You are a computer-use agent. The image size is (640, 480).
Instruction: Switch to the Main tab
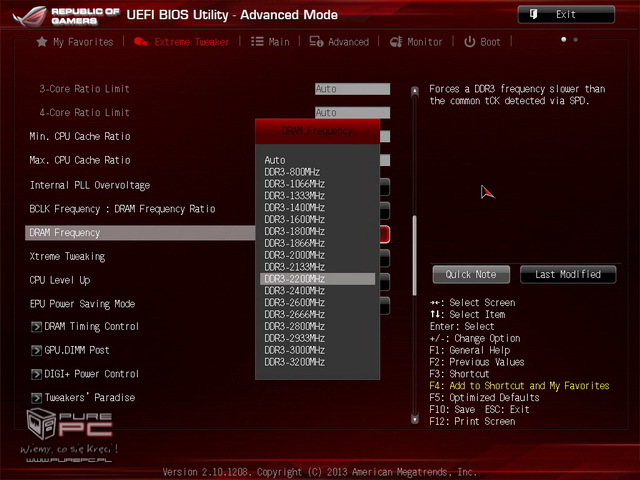coord(270,42)
